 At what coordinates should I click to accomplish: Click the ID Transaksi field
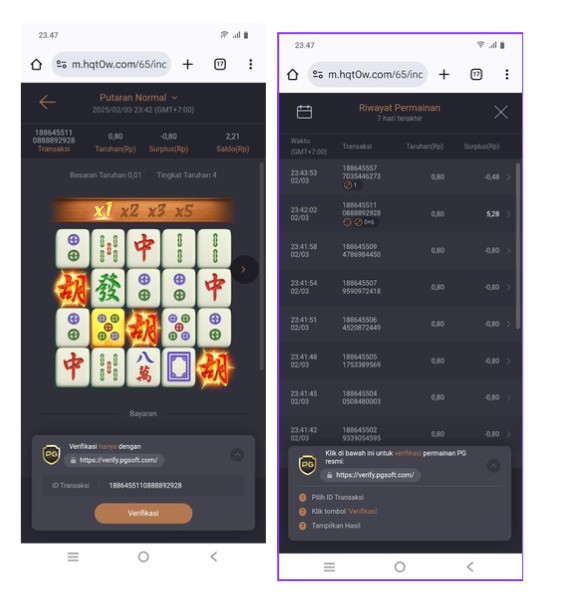point(143,485)
